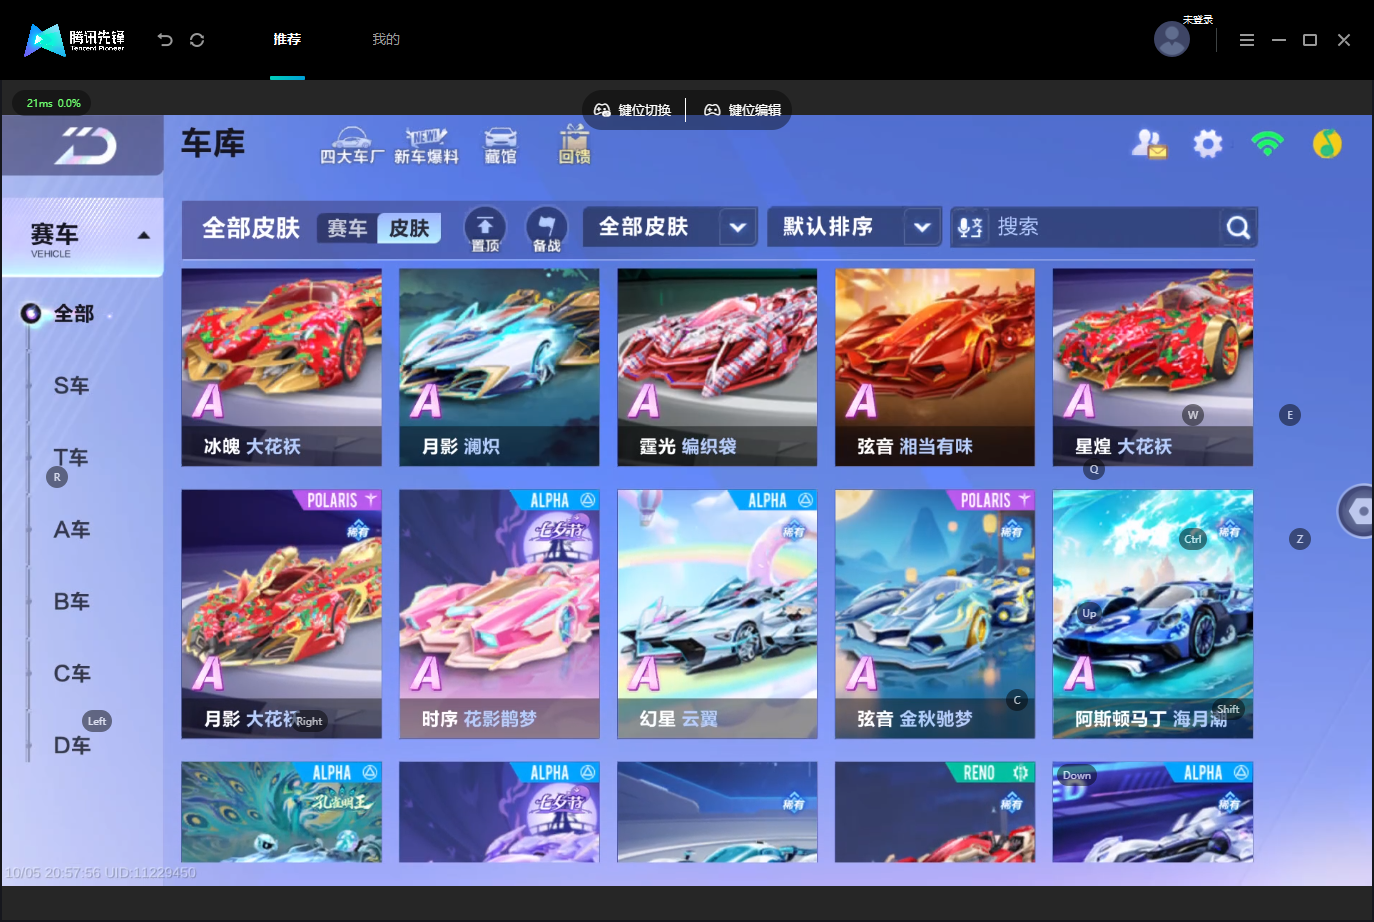1374x922 pixels.
Task: Open the launcher hamburger menu
Action: 1246,40
